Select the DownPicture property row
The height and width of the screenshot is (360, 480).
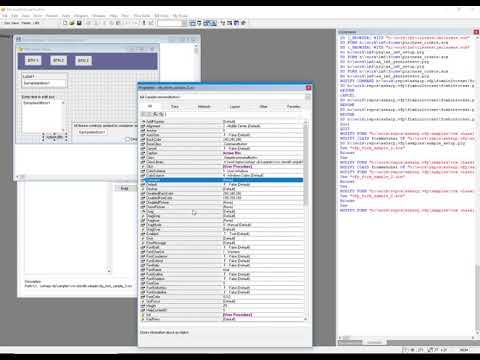click(222, 207)
